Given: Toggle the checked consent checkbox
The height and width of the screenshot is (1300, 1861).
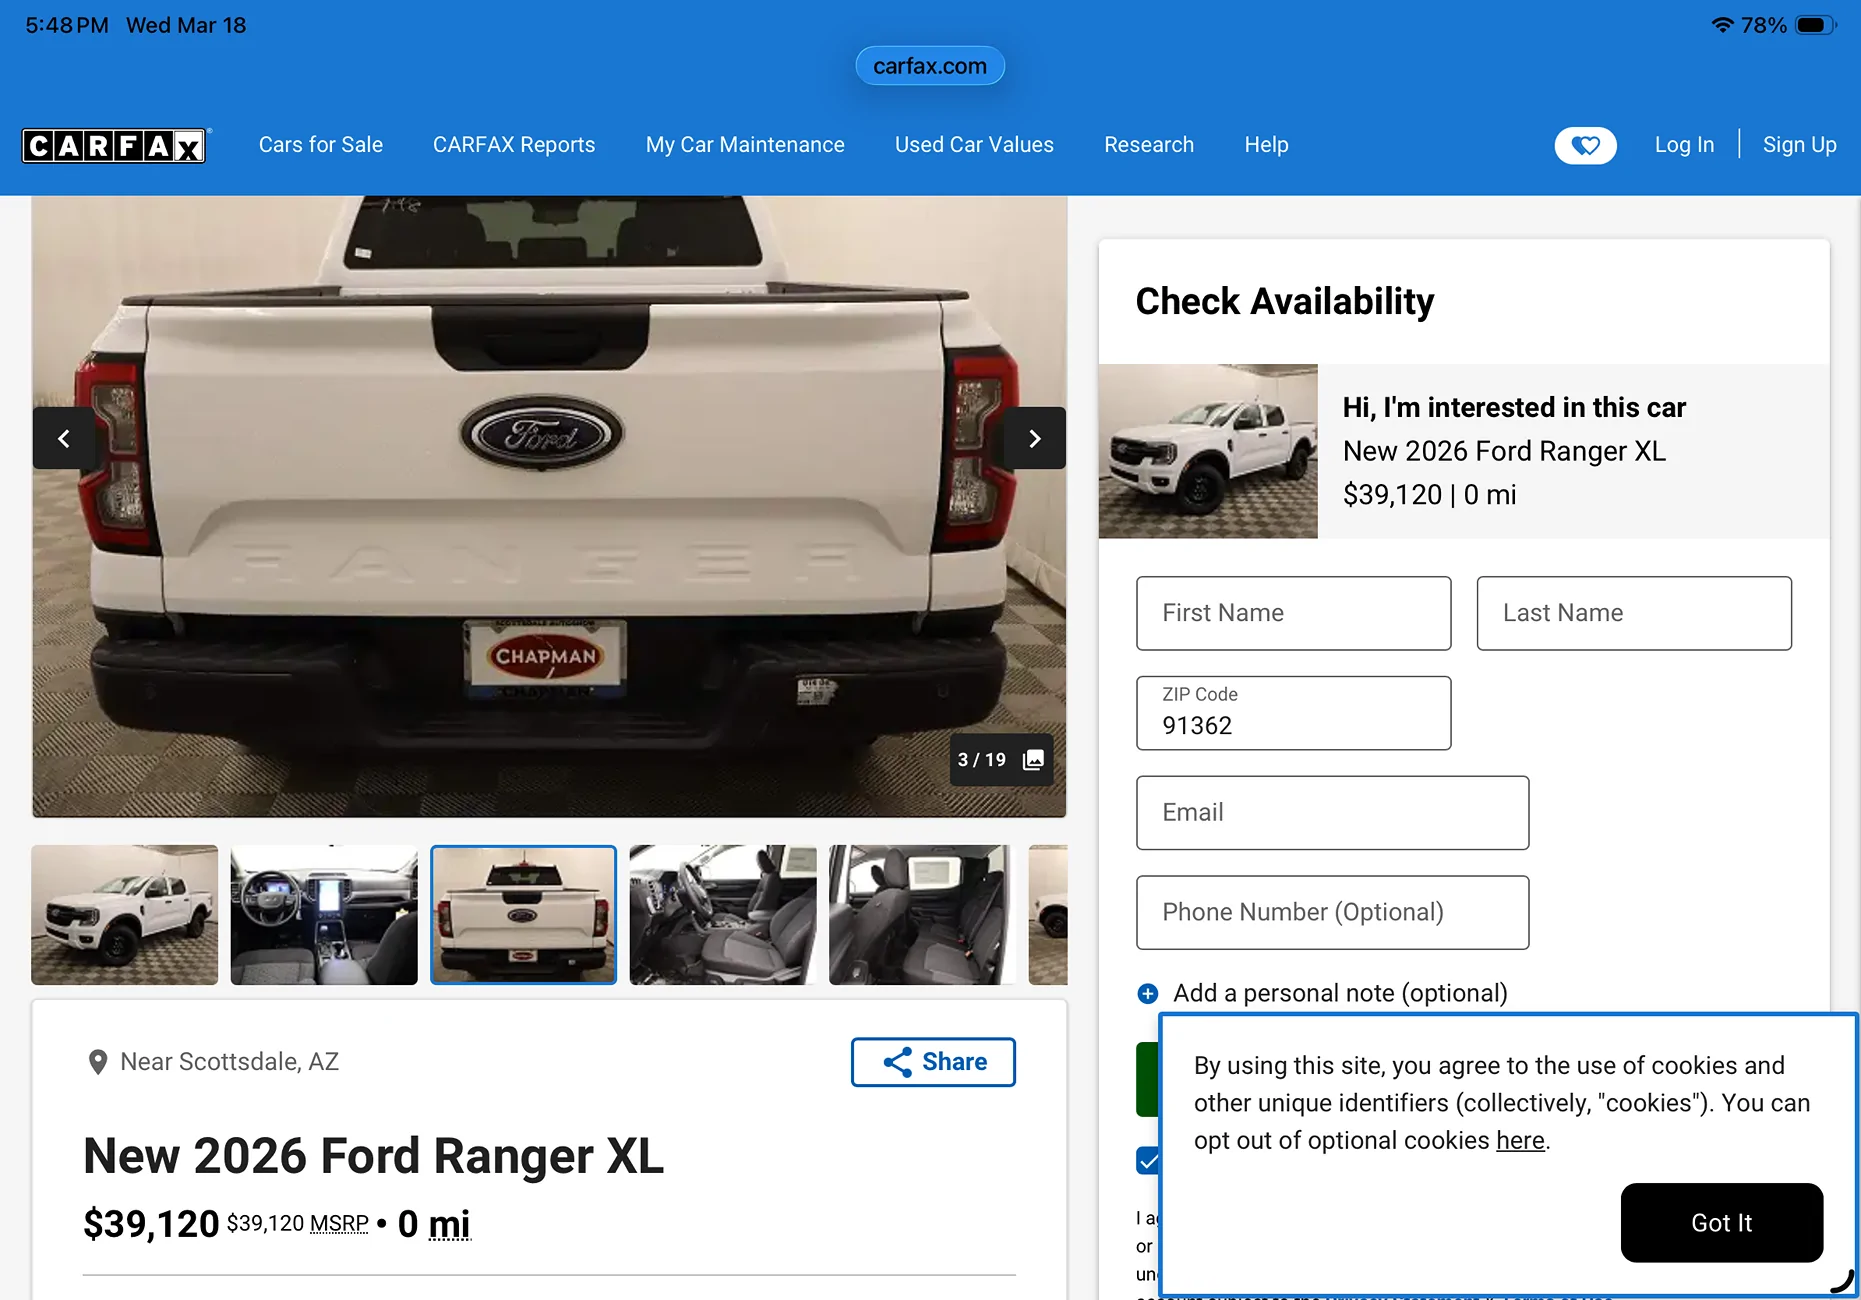Looking at the screenshot, I should 1148,1161.
